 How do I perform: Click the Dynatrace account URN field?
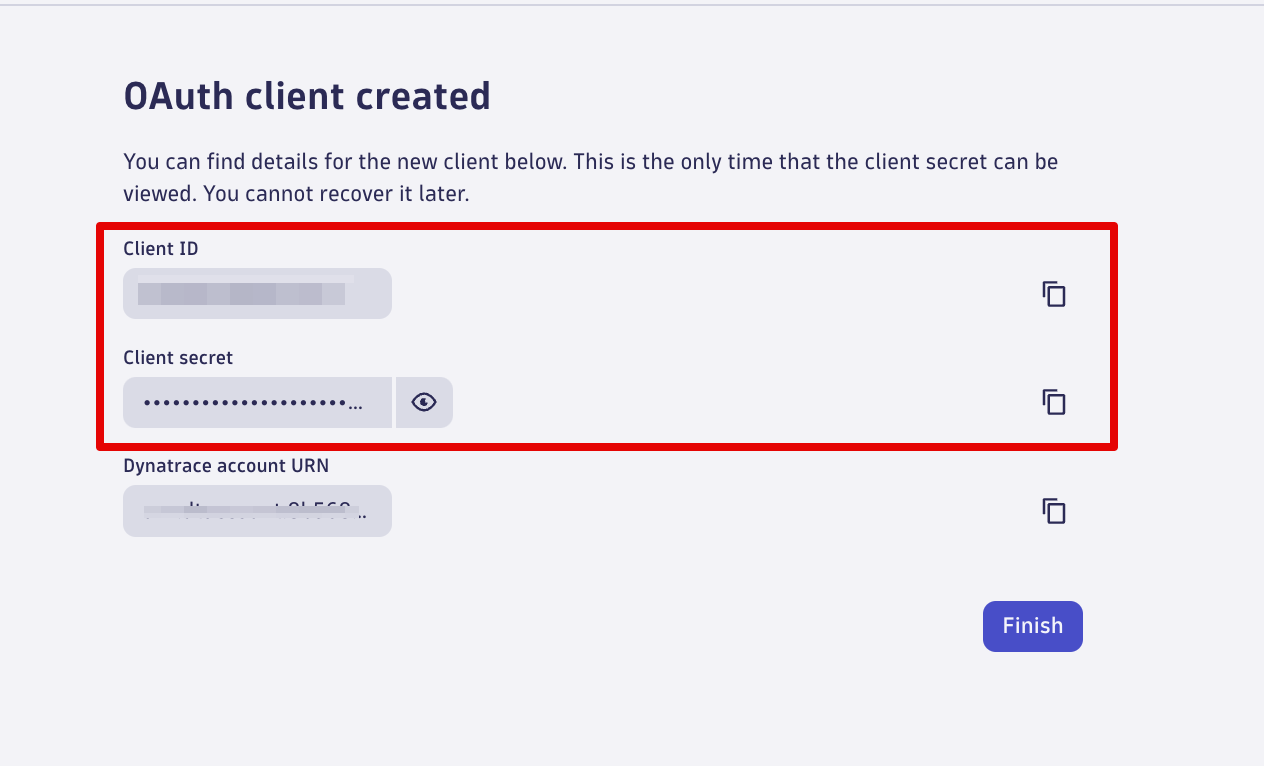pos(257,511)
